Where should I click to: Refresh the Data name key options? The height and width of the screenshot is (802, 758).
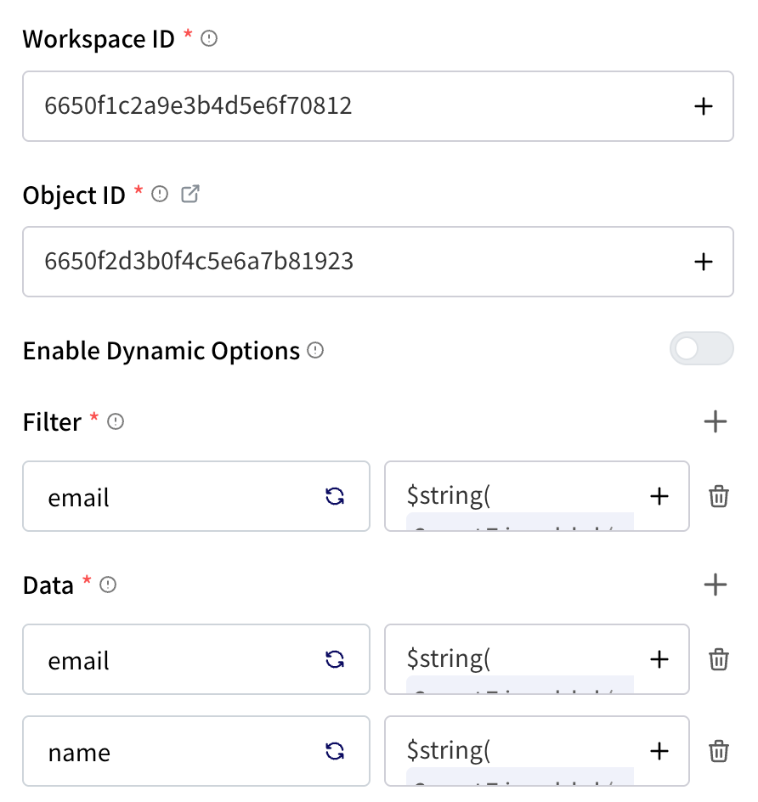(335, 751)
